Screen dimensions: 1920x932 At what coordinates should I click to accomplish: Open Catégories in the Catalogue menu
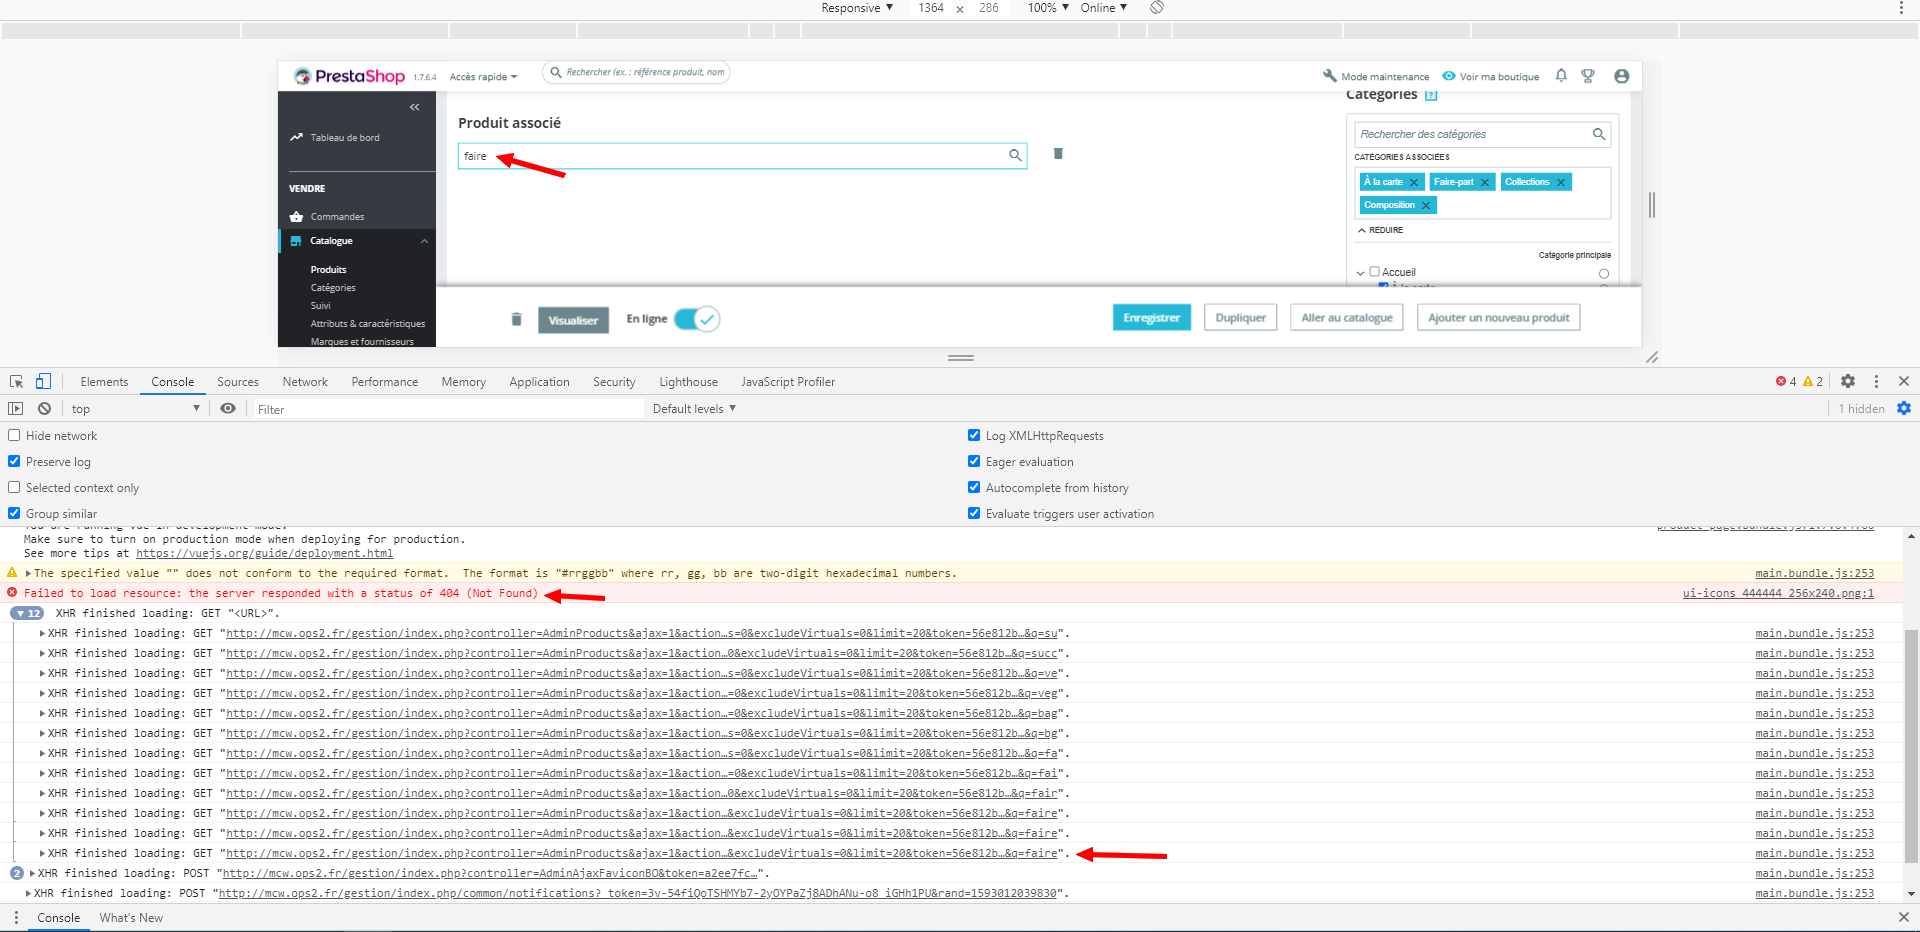[x=333, y=288]
